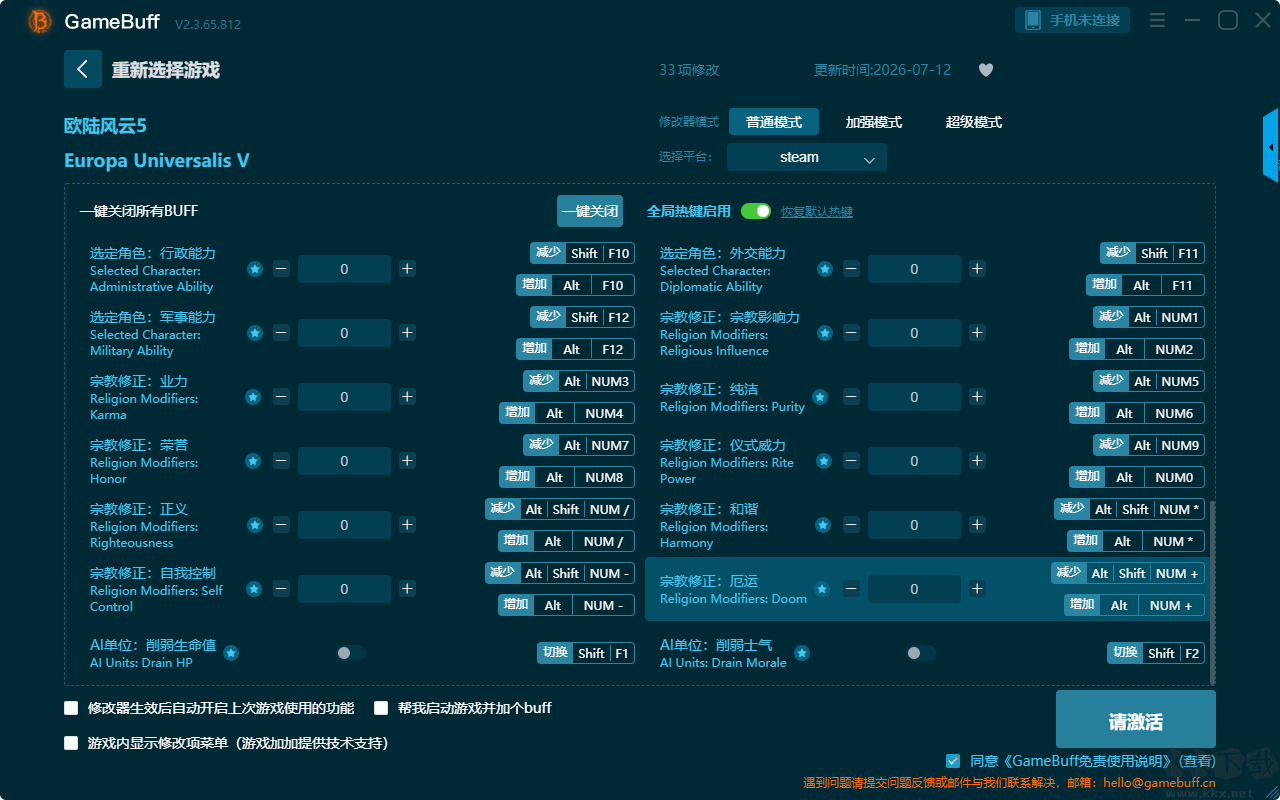
Task: Open the steam platform dropdown
Action: 807,157
